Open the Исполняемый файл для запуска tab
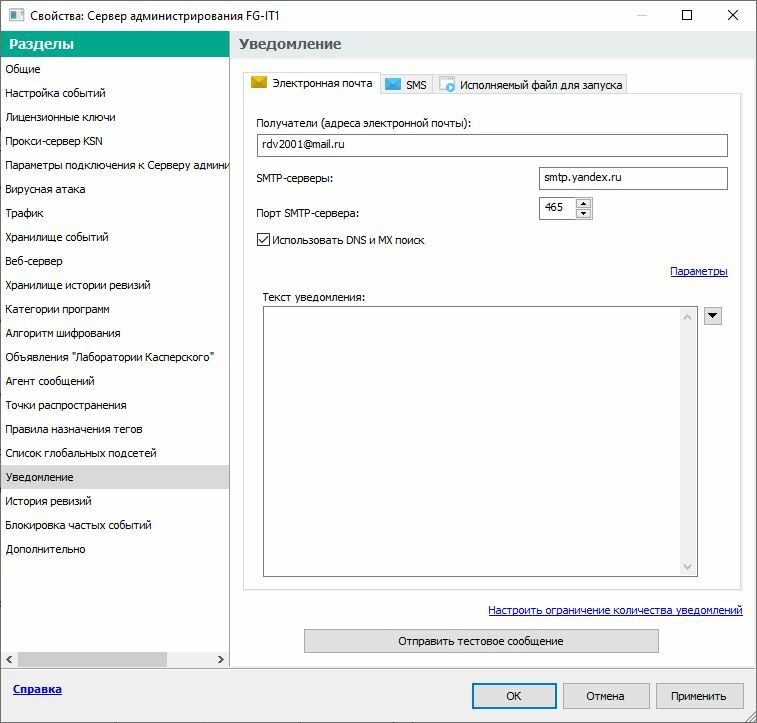Image resolution: width=757 pixels, height=723 pixels. click(530, 84)
